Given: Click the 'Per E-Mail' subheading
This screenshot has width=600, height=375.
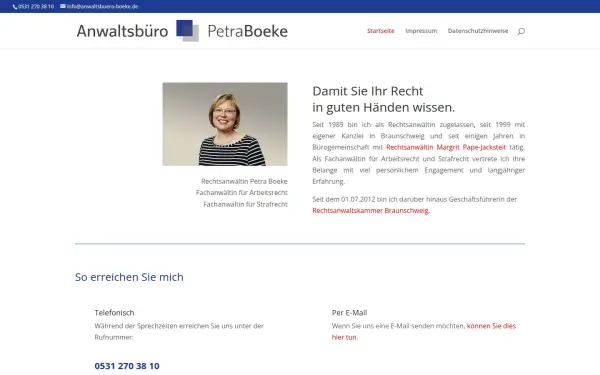Looking at the screenshot, I should pyautogui.click(x=349, y=313).
